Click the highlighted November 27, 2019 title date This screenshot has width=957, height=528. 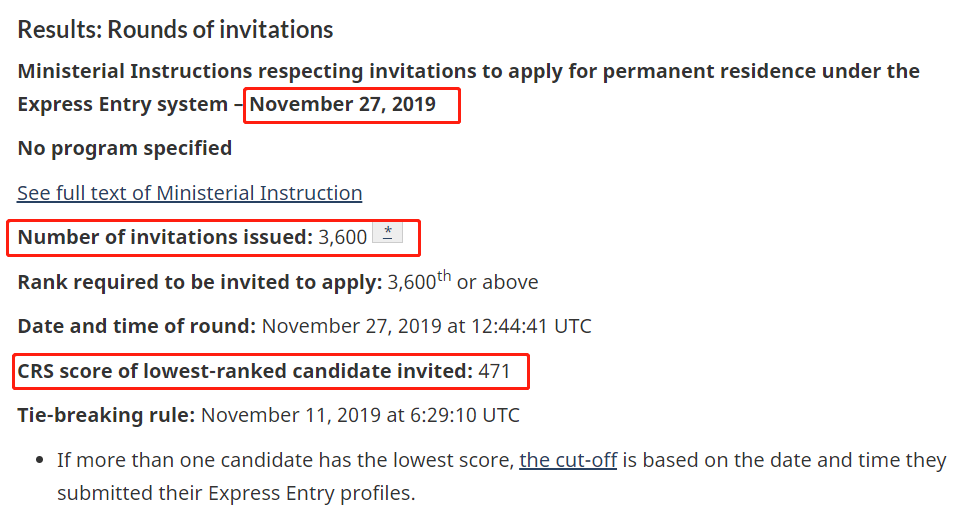(342, 104)
